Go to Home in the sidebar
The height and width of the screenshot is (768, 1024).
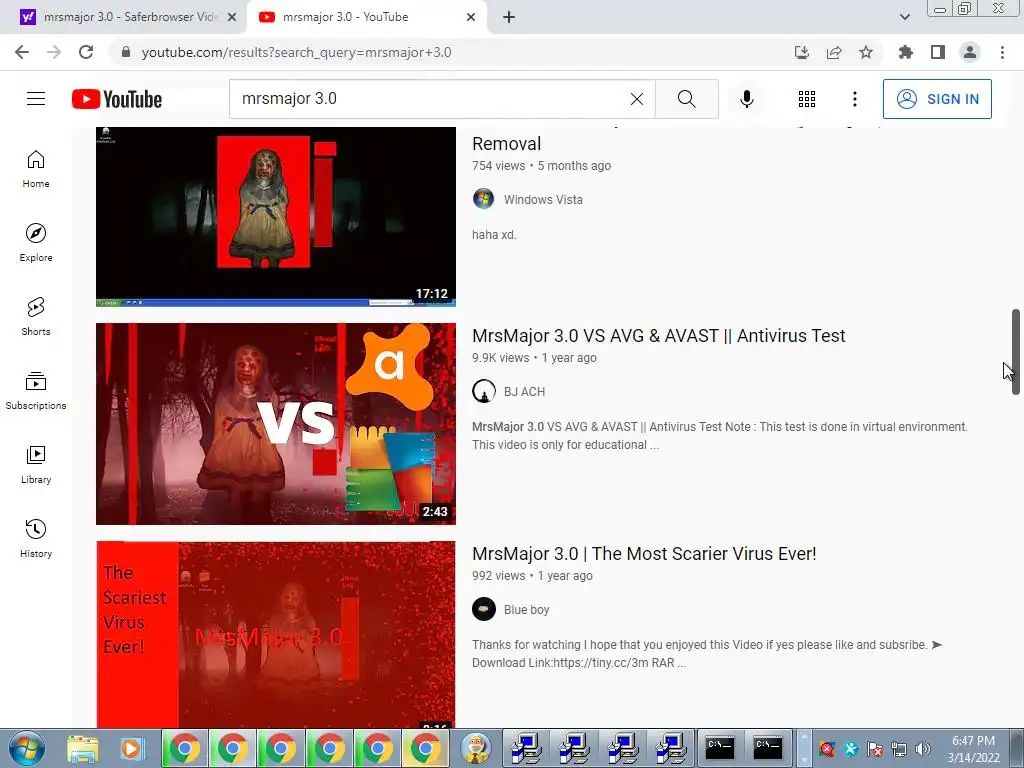[x=36, y=169]
